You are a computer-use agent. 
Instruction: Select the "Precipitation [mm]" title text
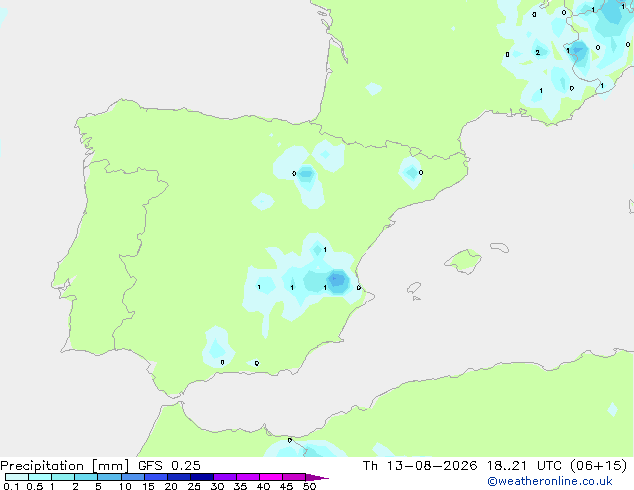[x=65, y=466]
